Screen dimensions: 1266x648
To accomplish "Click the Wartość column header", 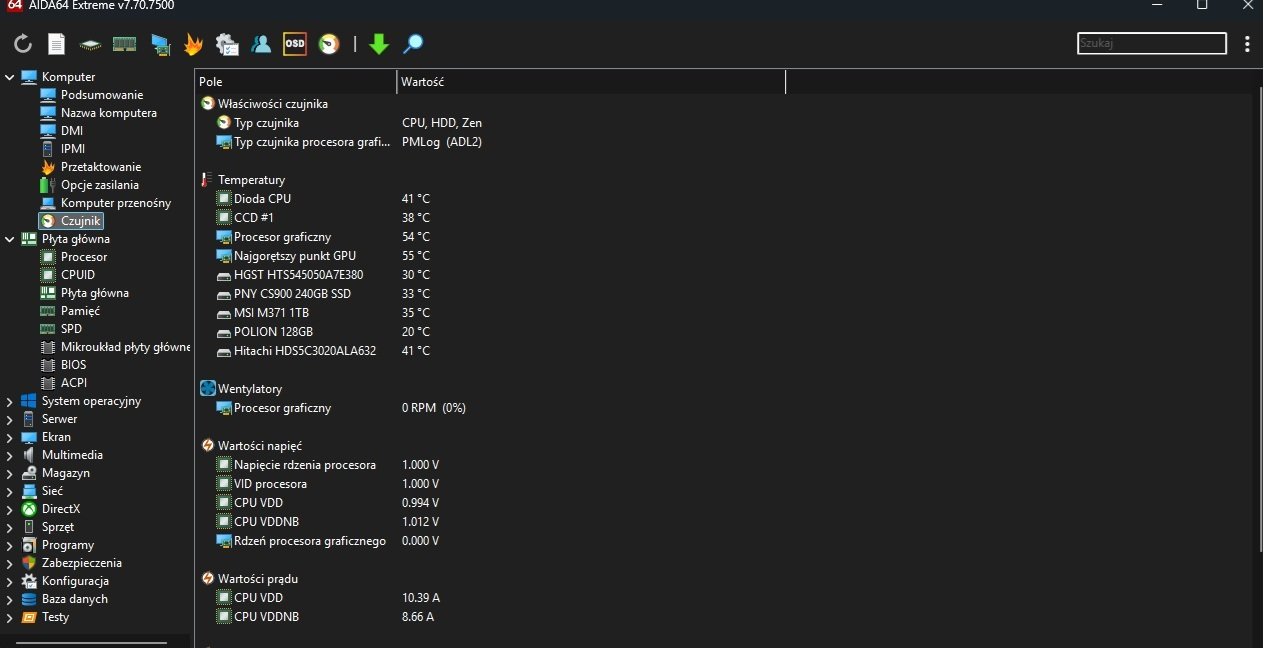I will tap(591, 82).
